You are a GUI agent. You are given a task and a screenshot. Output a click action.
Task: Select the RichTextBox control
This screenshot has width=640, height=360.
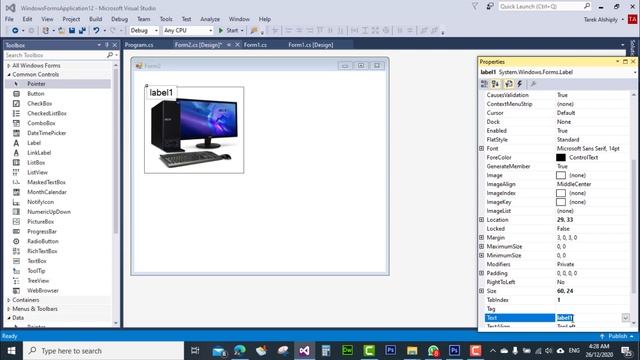click(57, 251)
